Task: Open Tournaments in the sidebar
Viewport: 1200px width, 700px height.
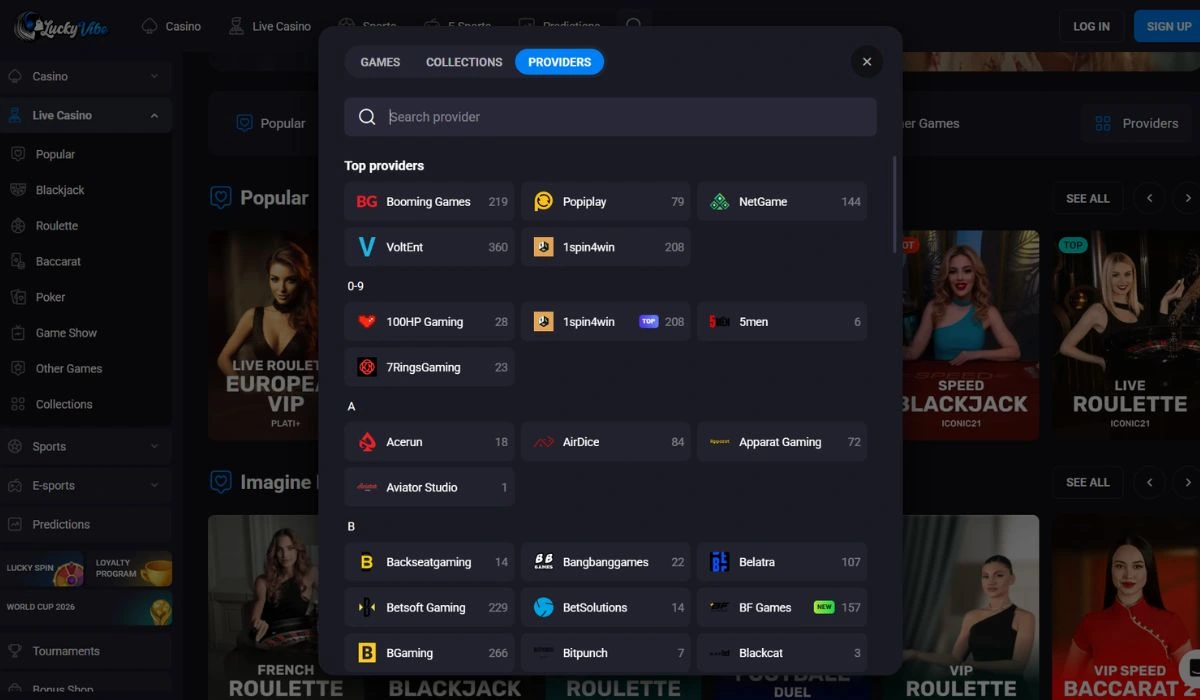Action: coord(85,651)
